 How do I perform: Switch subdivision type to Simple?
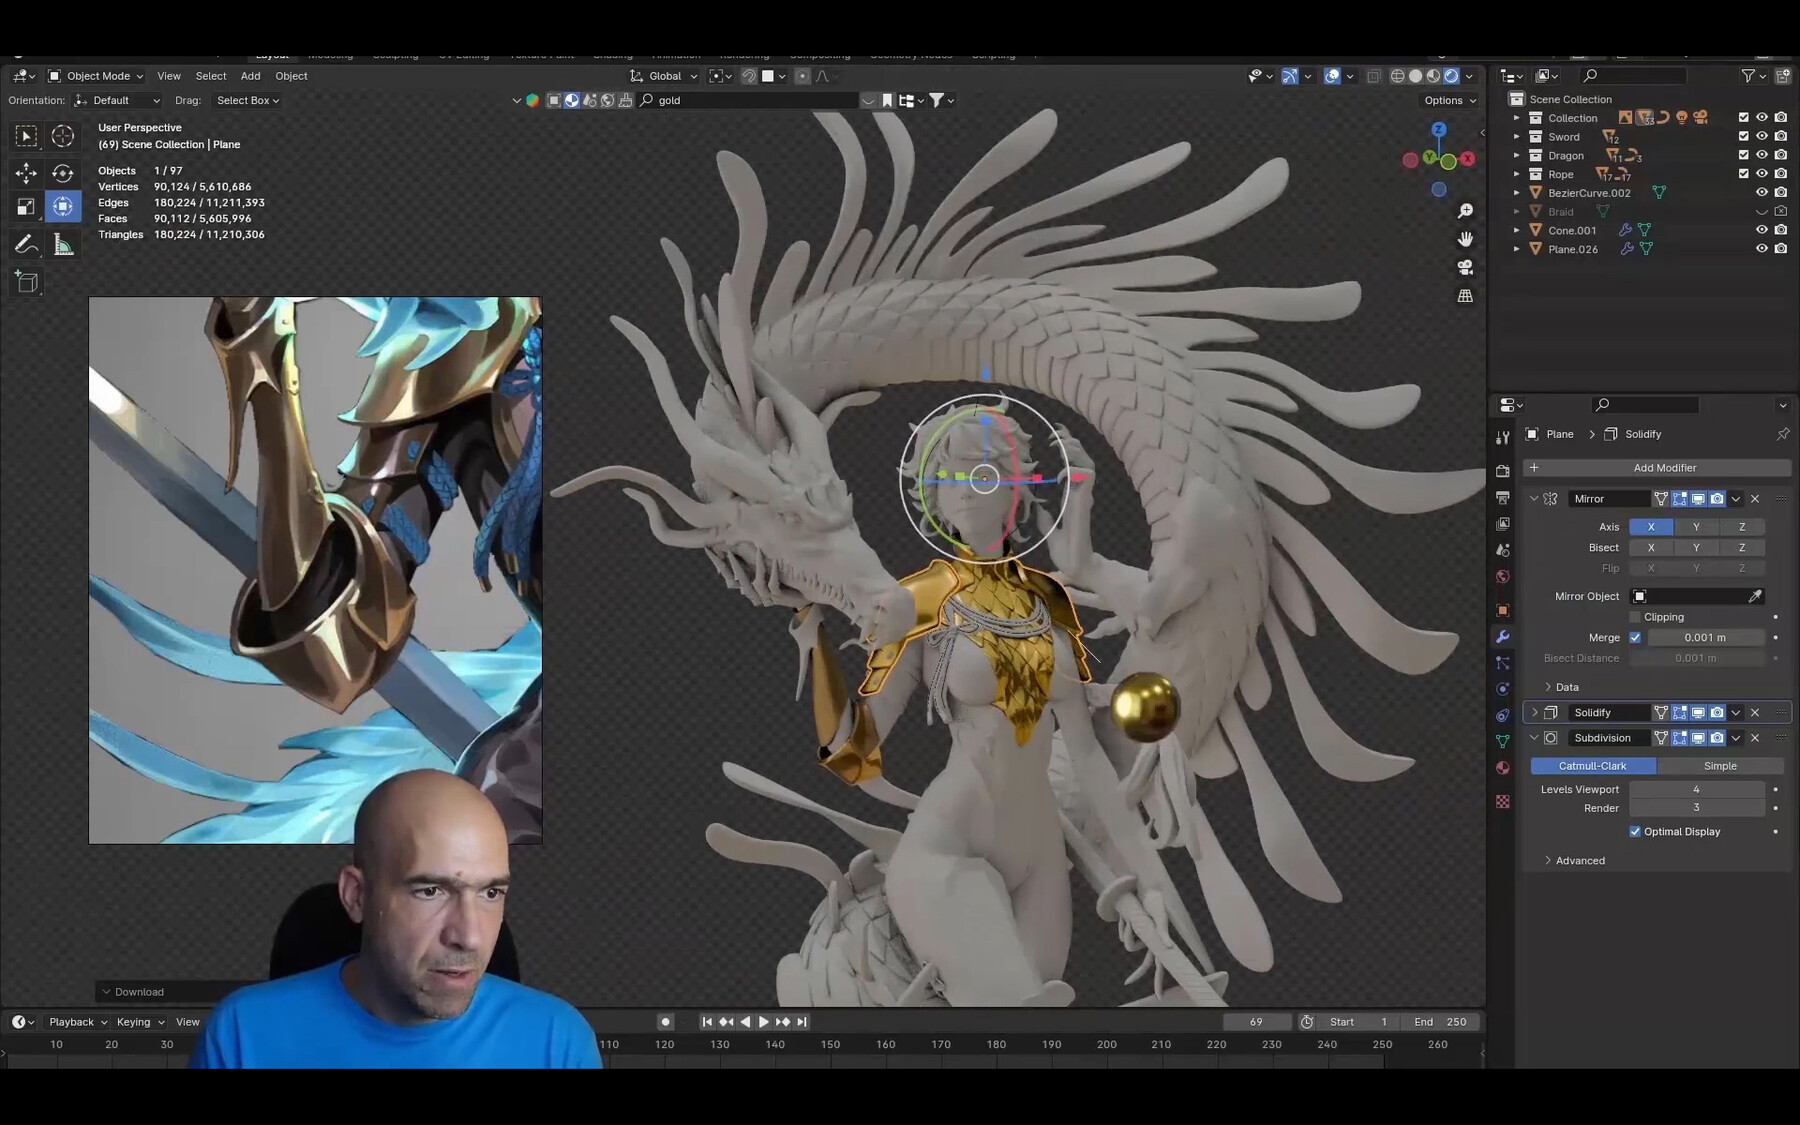(1720, 766)
